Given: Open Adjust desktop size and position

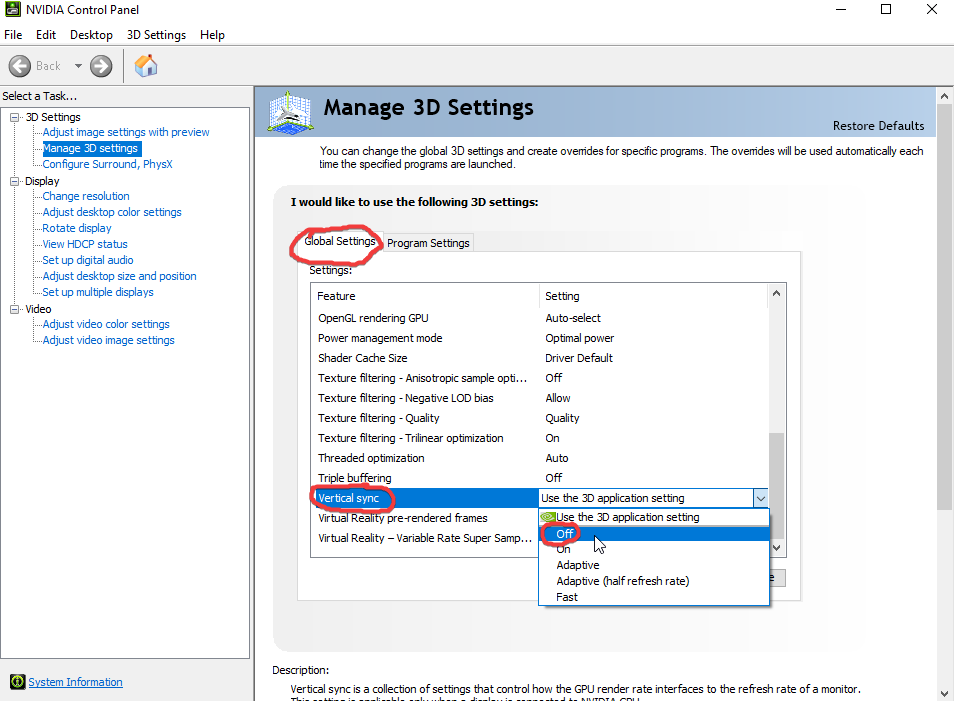Looking at the screenshot, I should point(119,276).
